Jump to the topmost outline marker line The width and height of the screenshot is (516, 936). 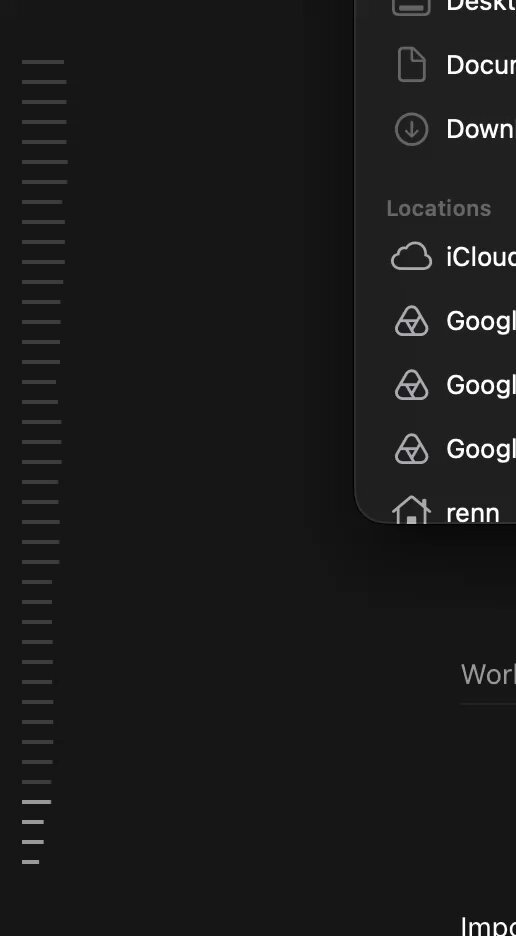(43, 62)
